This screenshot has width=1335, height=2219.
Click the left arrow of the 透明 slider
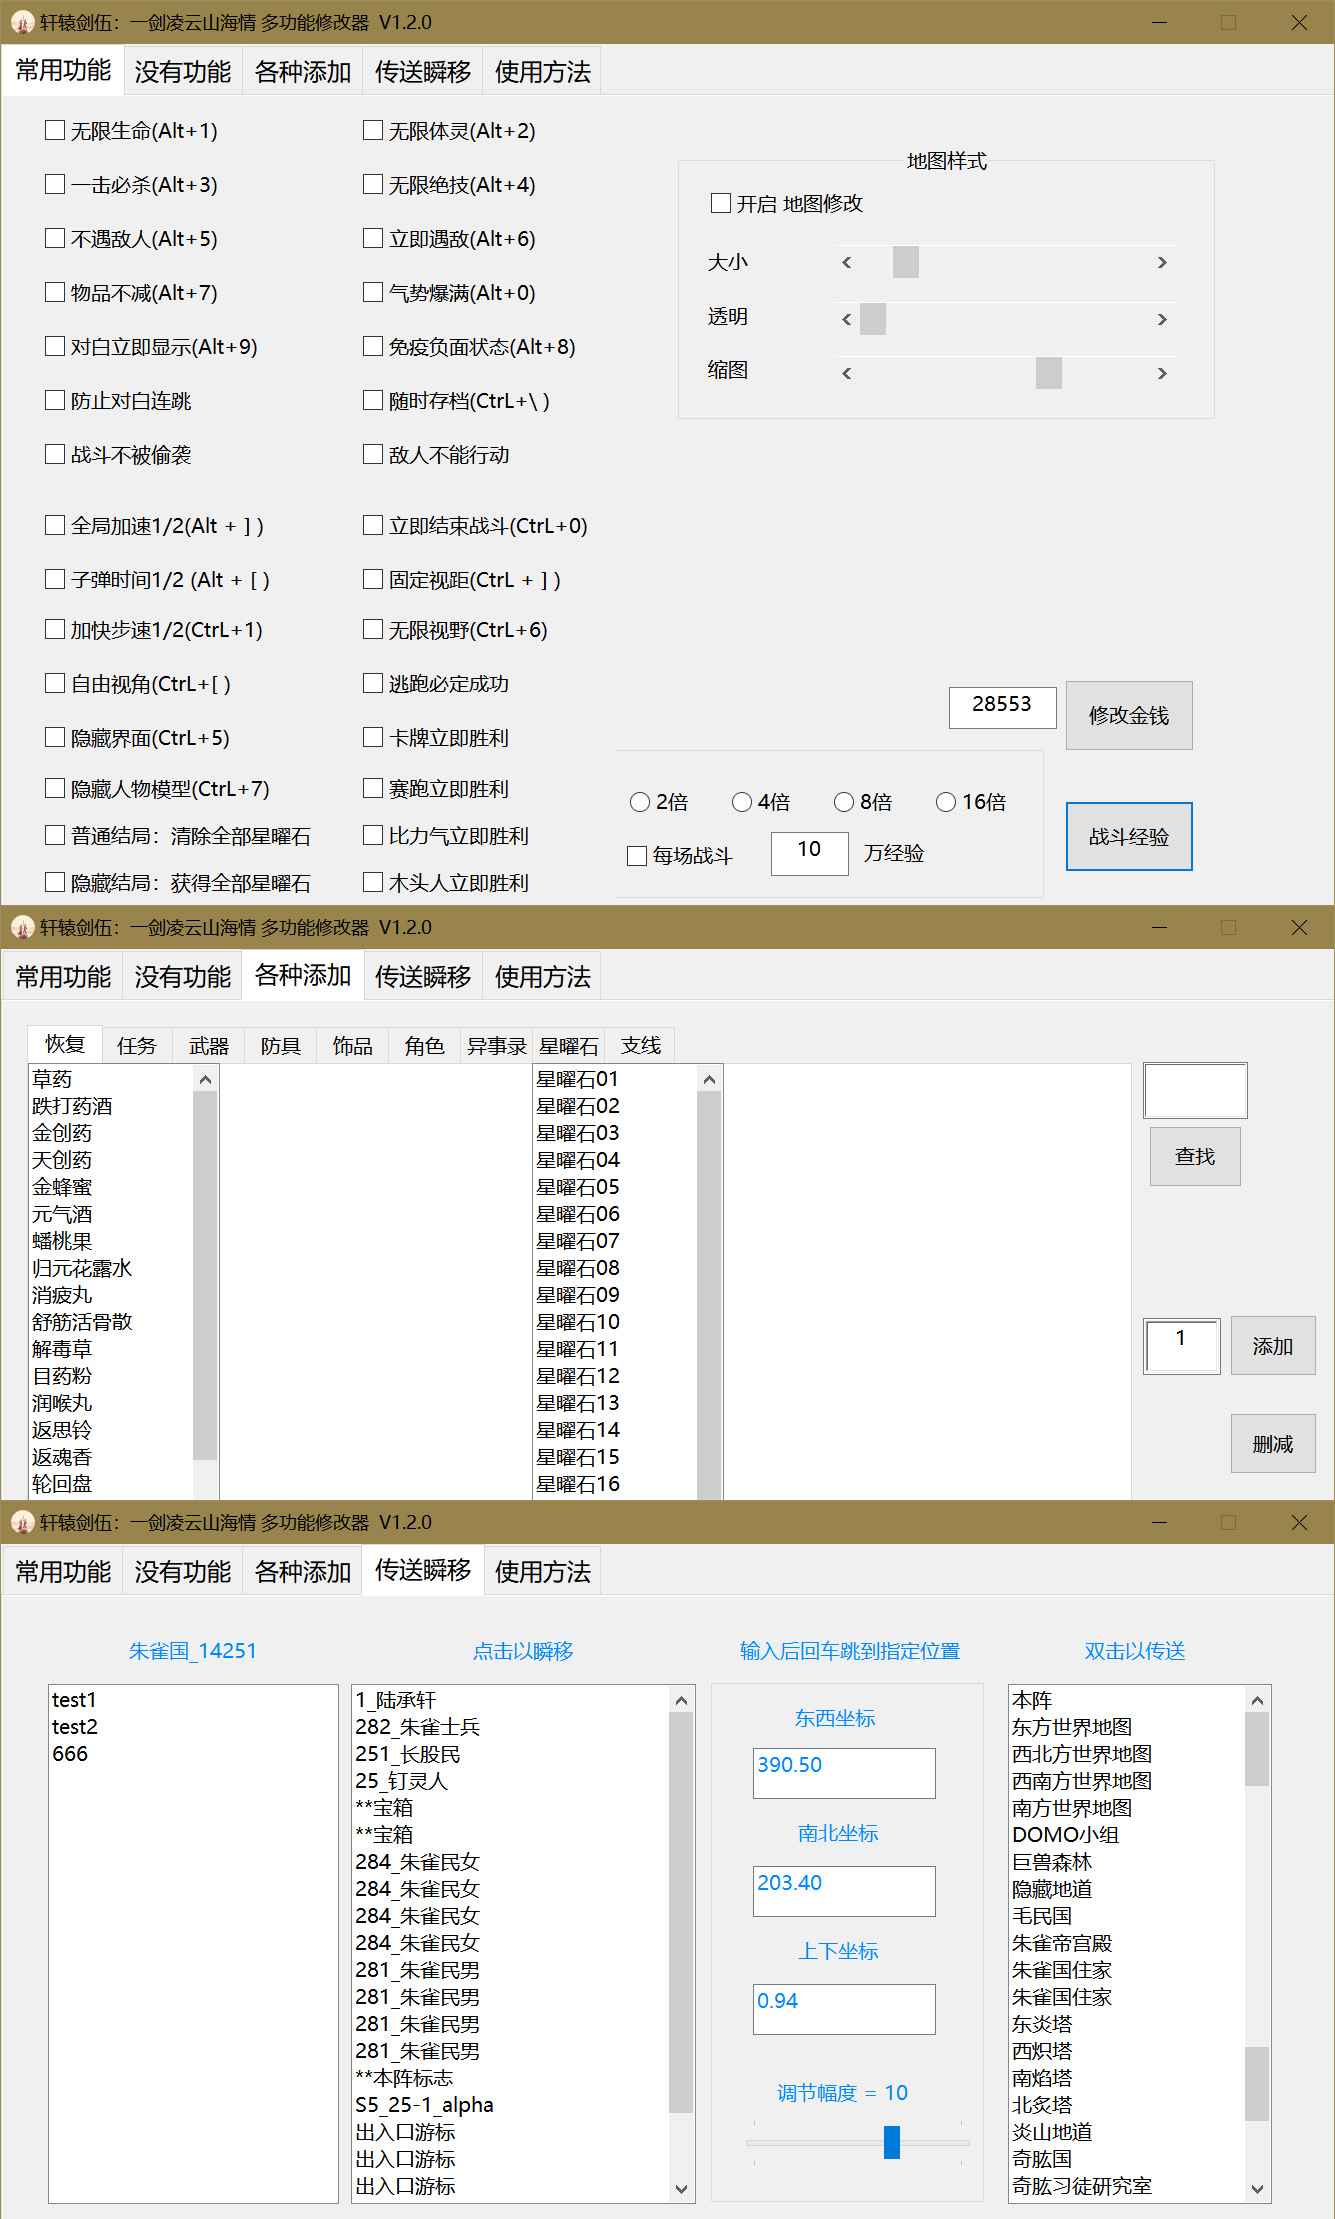click(x=847, y=320)
